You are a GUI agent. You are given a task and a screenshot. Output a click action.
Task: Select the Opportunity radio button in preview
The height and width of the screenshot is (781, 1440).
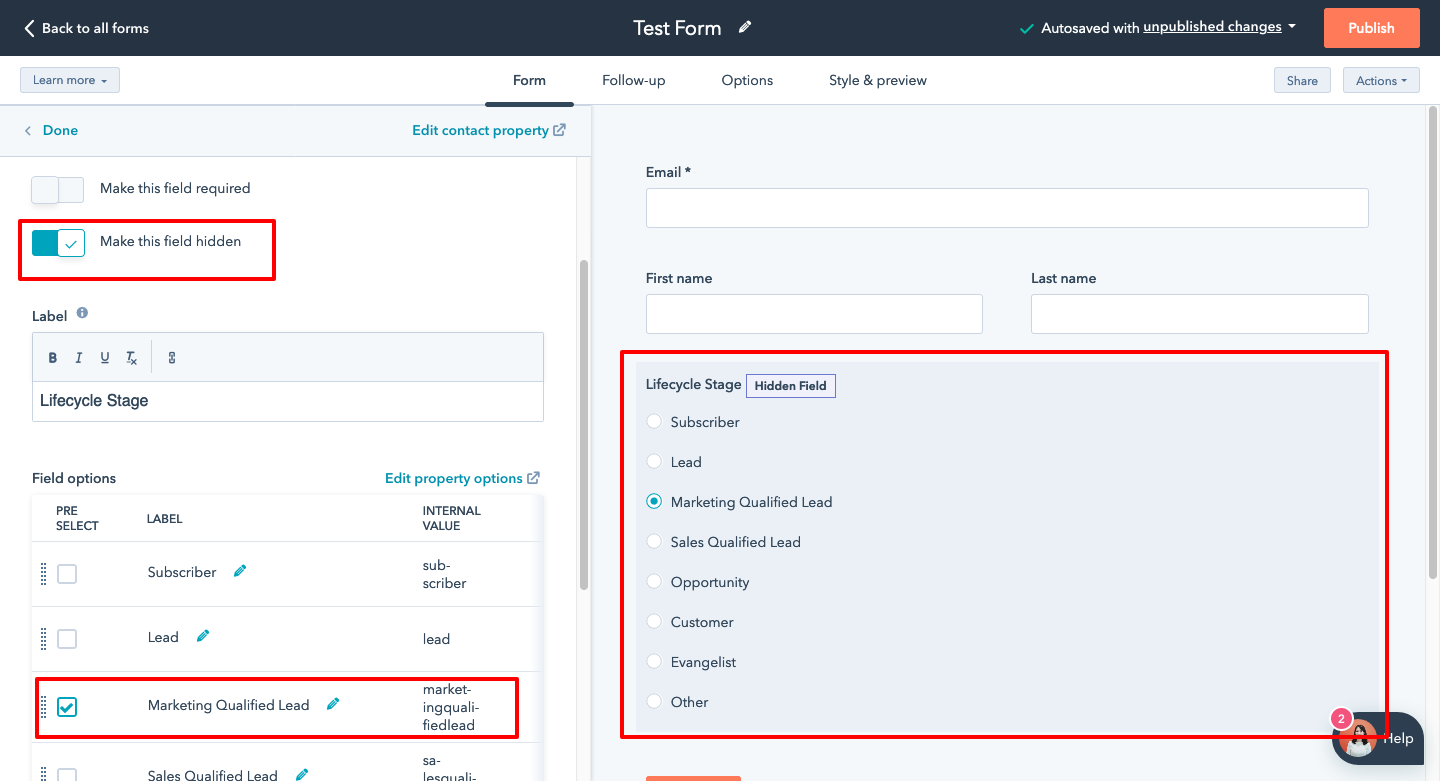[654, 582]
